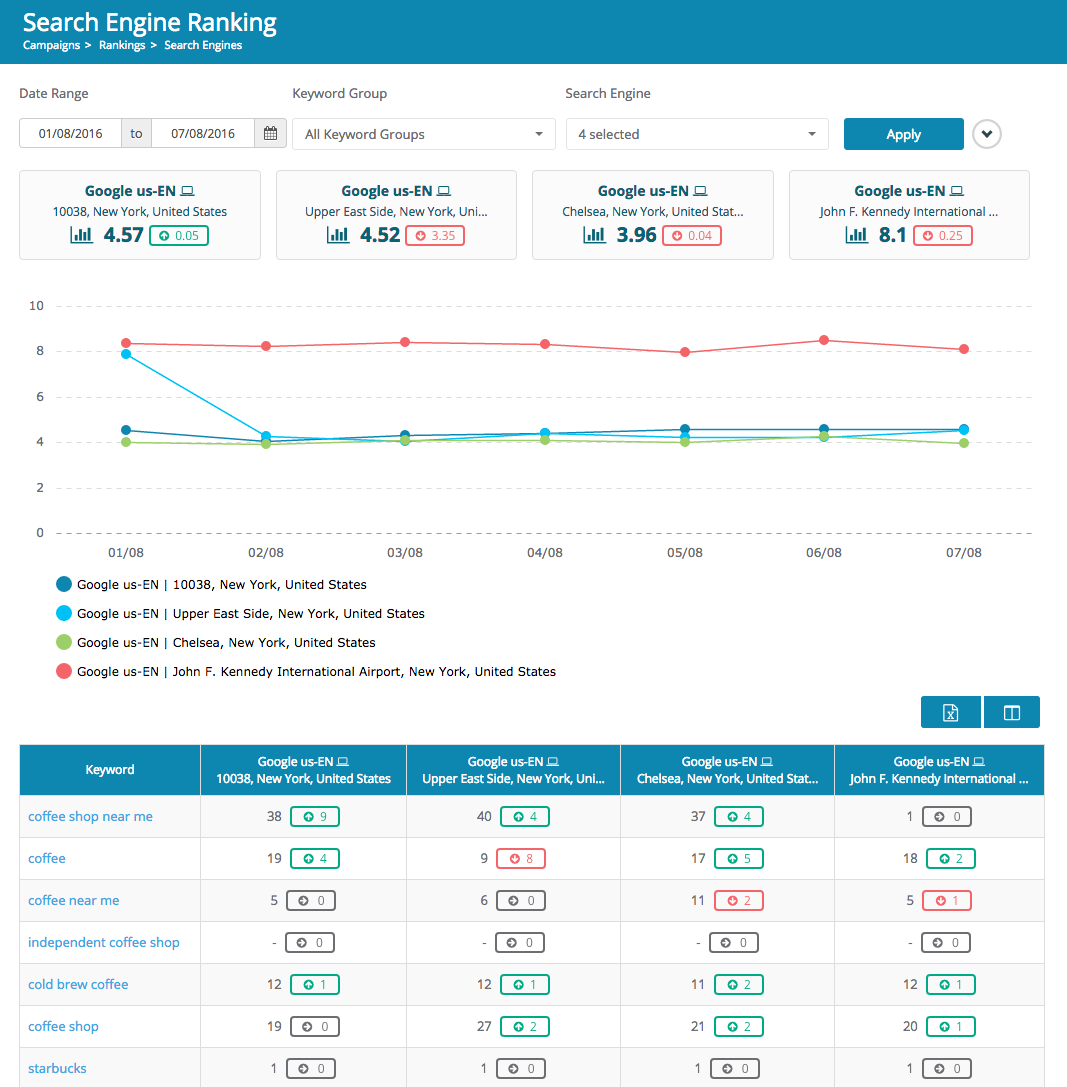The image size is (1067, 1087).
Task: Open the 'coffee shop near me' keyword link
Action: (90, 816)
